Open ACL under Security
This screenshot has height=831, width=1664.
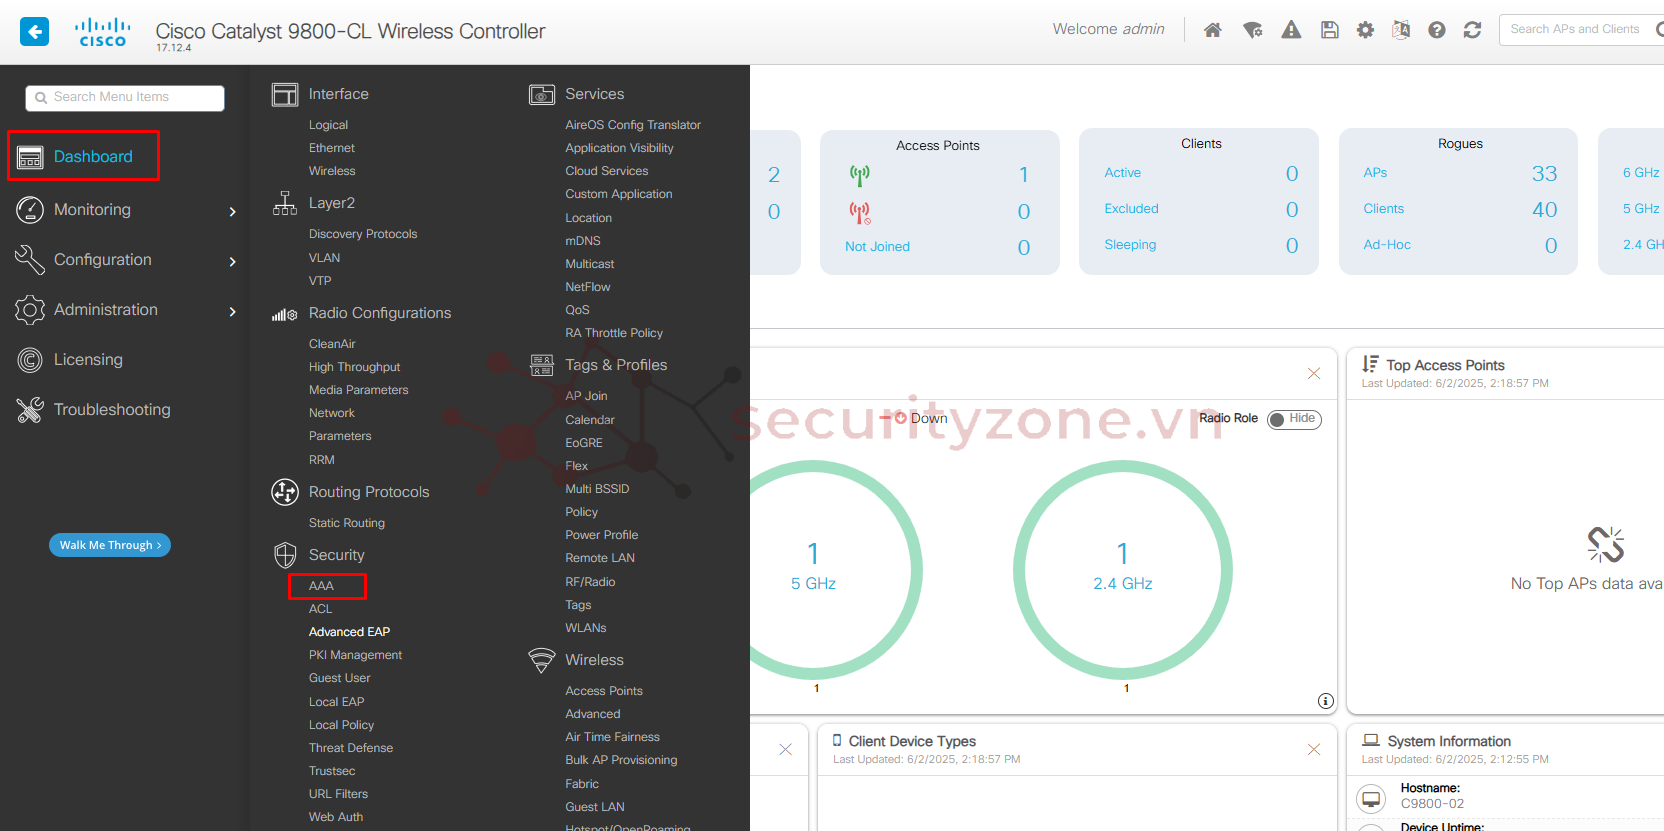[x=320, y=609]
